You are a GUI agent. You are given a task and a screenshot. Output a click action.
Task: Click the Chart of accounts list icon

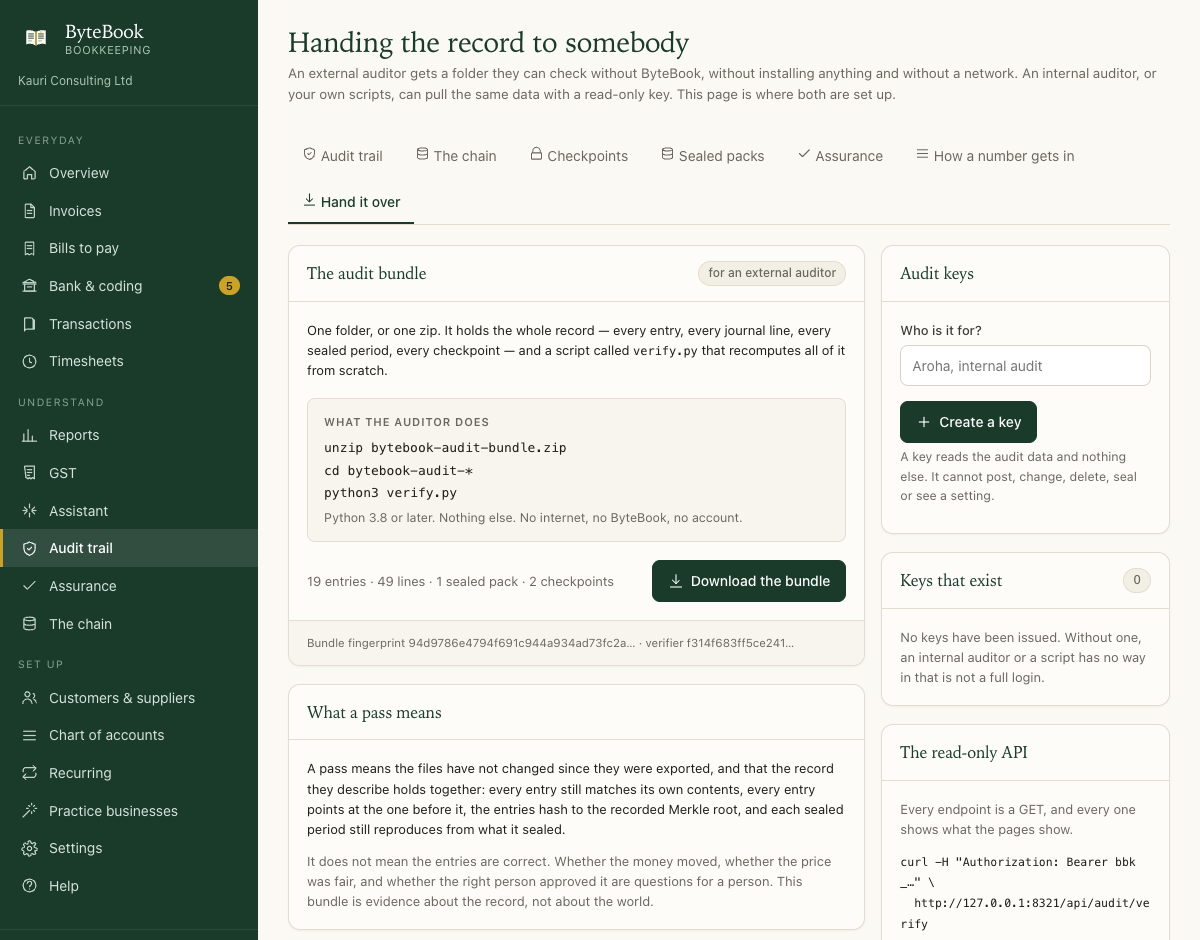30,735
